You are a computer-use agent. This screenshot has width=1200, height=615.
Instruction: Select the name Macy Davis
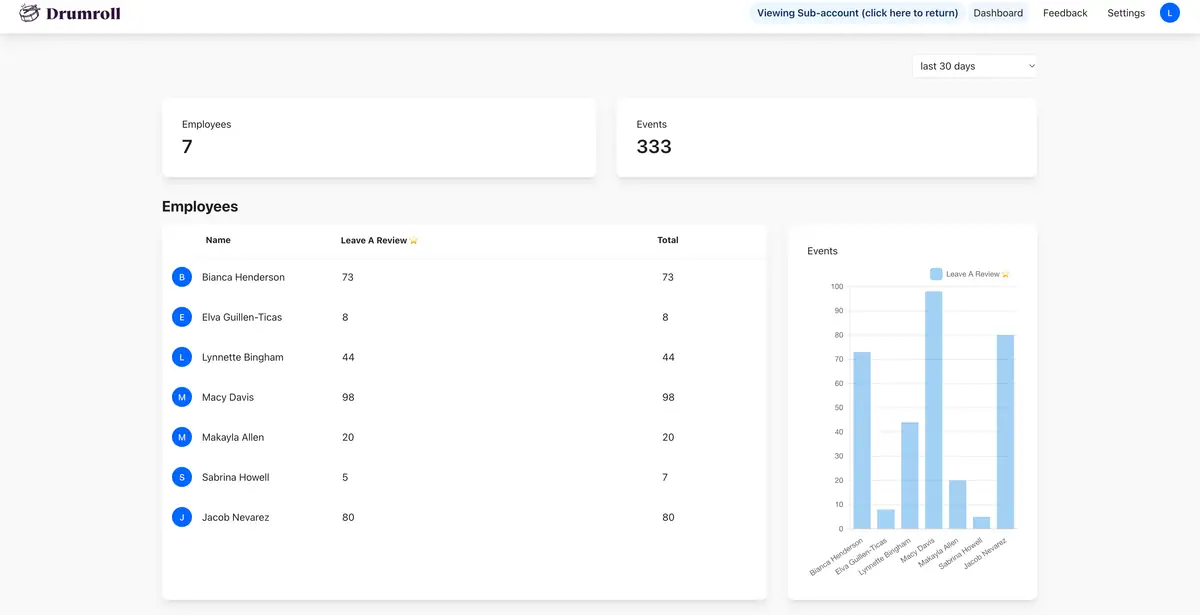point(228,397)
